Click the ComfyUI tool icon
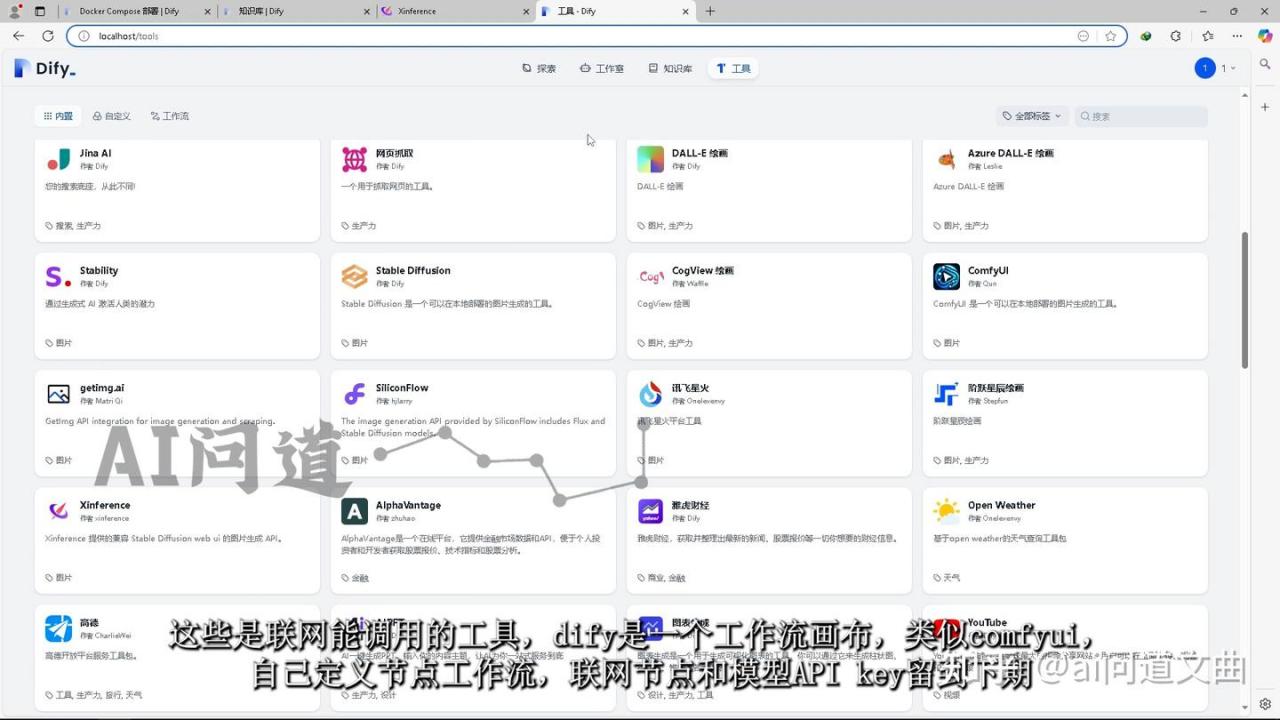Image resolution: width=1280 pixels, height=720 pixels. tap(946, 276)
